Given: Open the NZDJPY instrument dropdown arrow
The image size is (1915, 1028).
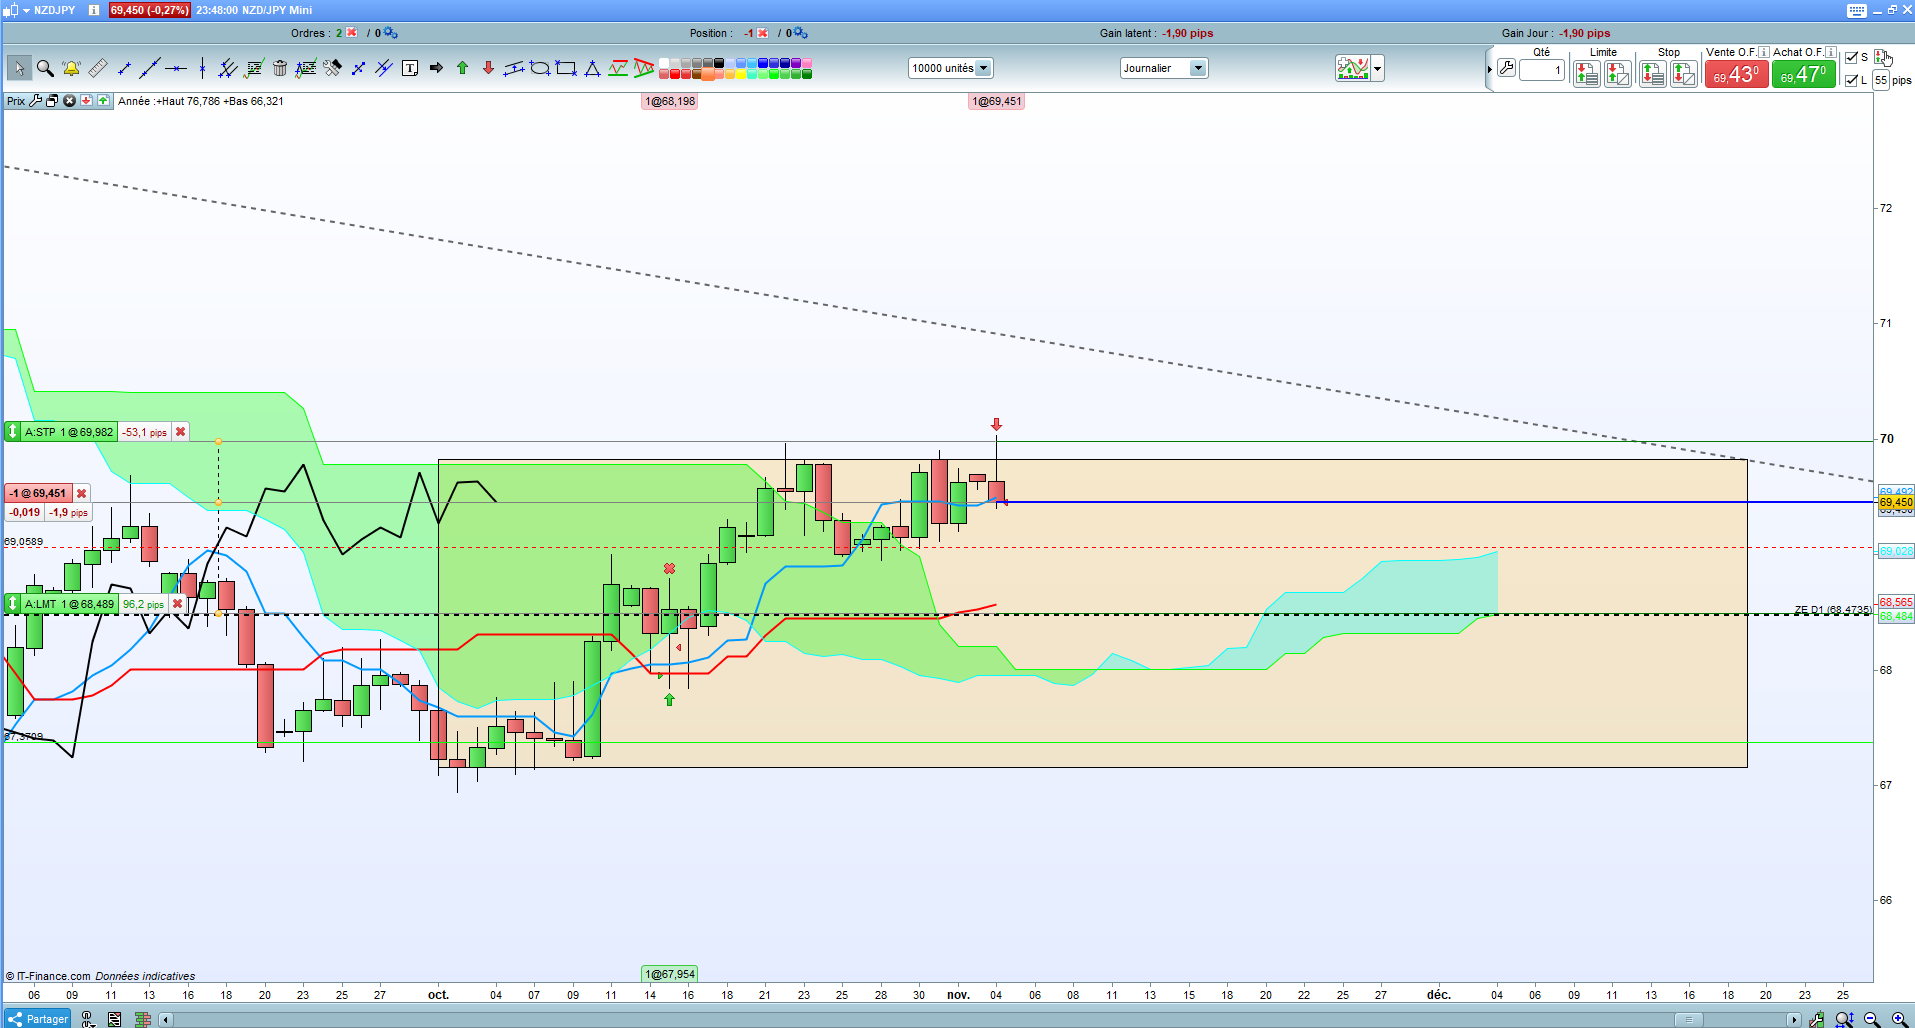Looking at the screenshot, I should tap(27, 10).
